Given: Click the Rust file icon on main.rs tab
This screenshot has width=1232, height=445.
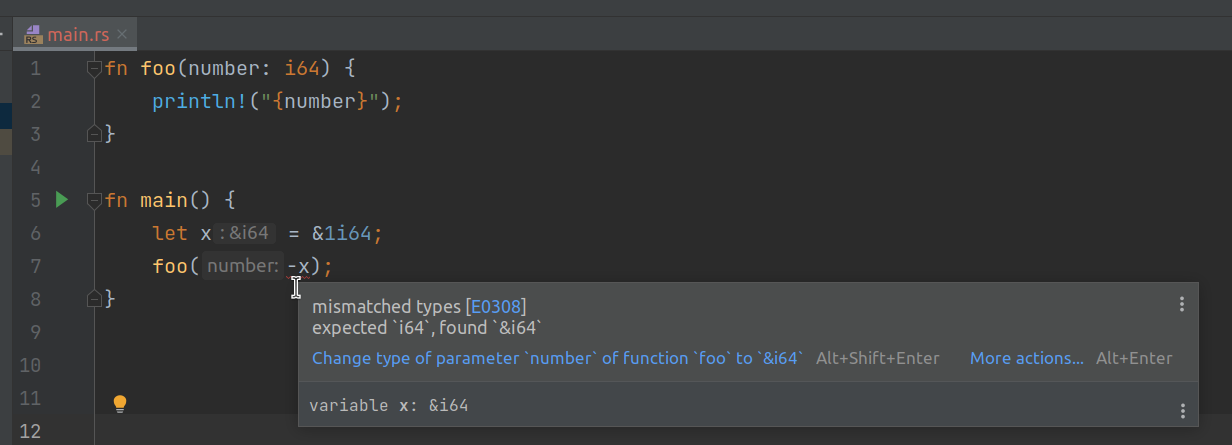Looking at the screenshot, I should [34, 34].
